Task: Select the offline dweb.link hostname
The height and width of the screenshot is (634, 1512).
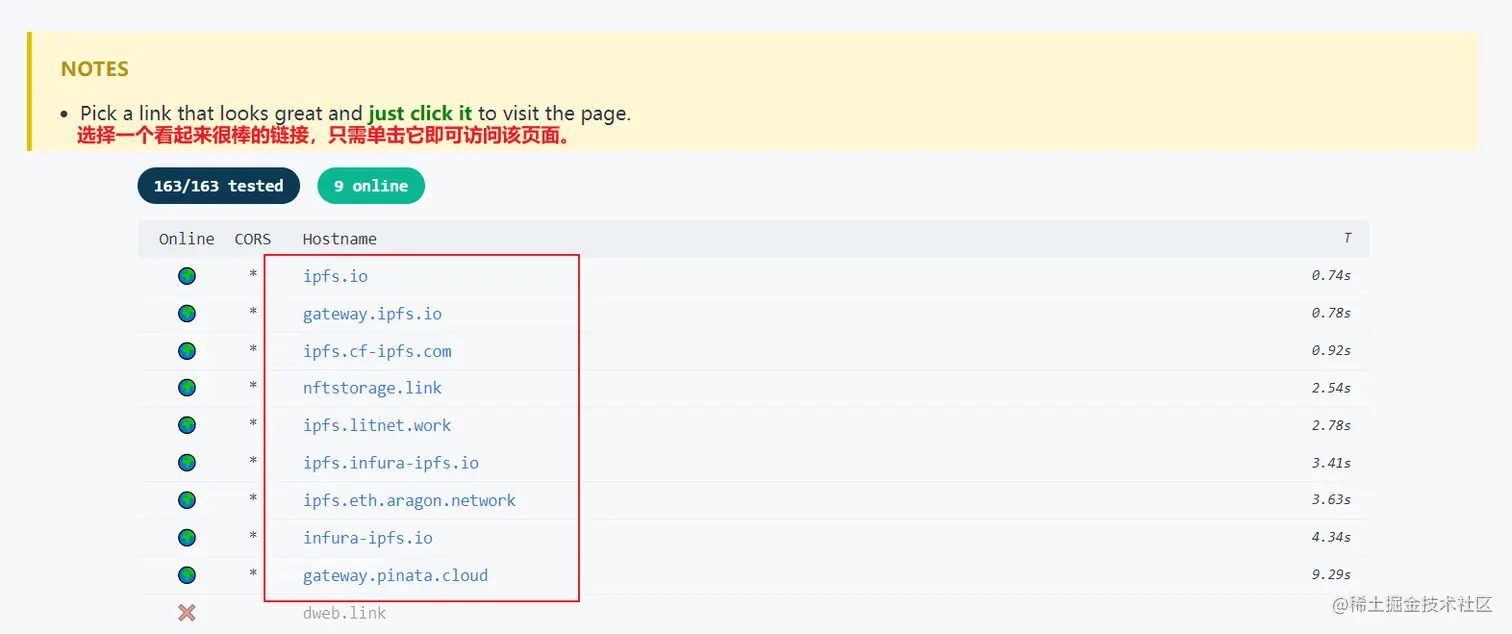Action: point(344,613)
